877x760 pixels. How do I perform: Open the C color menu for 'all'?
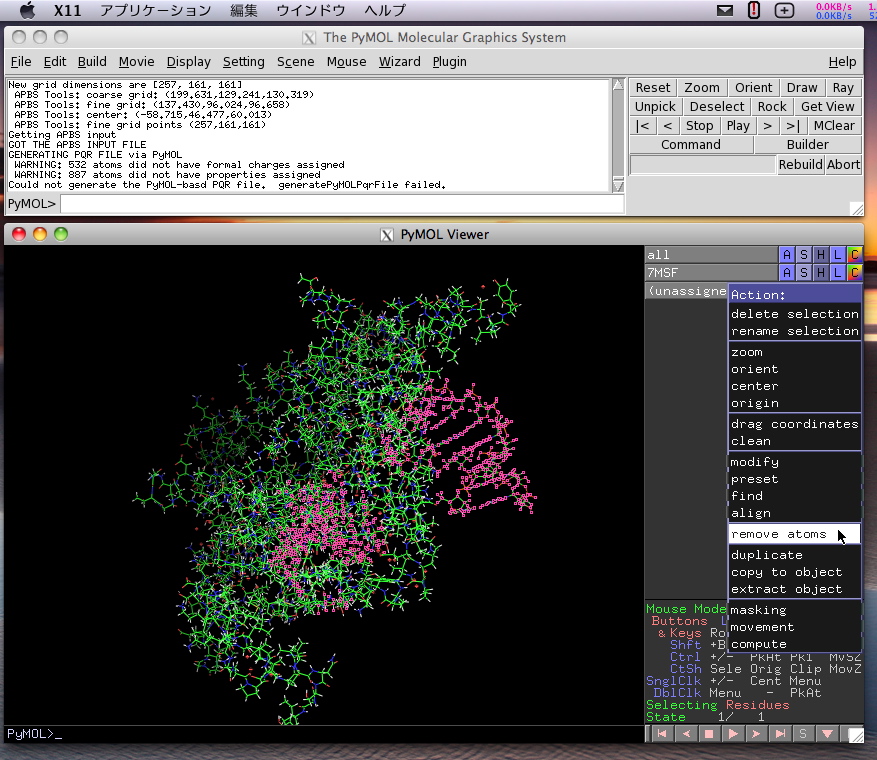854,255
